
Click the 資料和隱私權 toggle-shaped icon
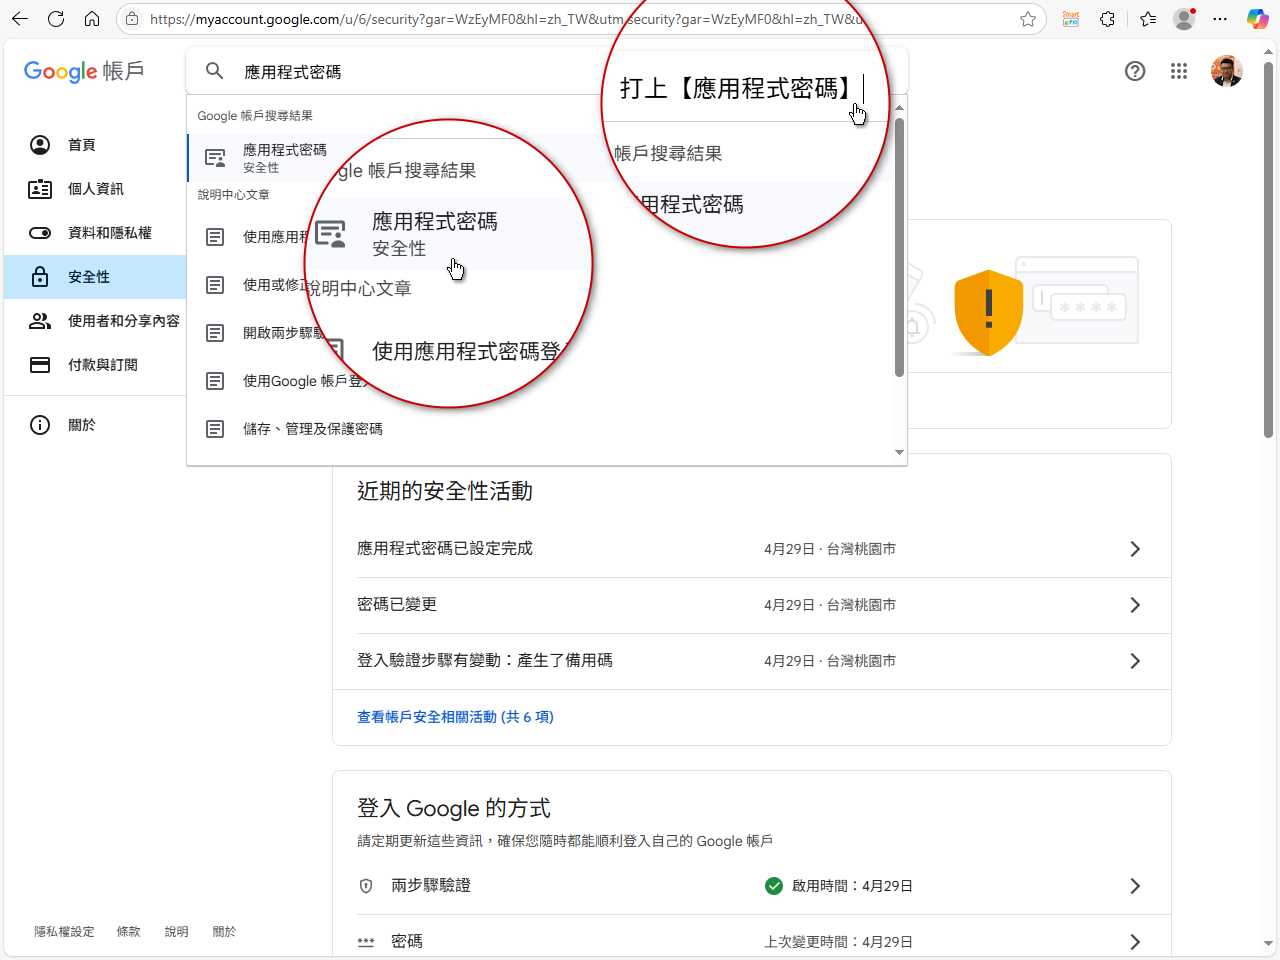[x=40, y=233]
